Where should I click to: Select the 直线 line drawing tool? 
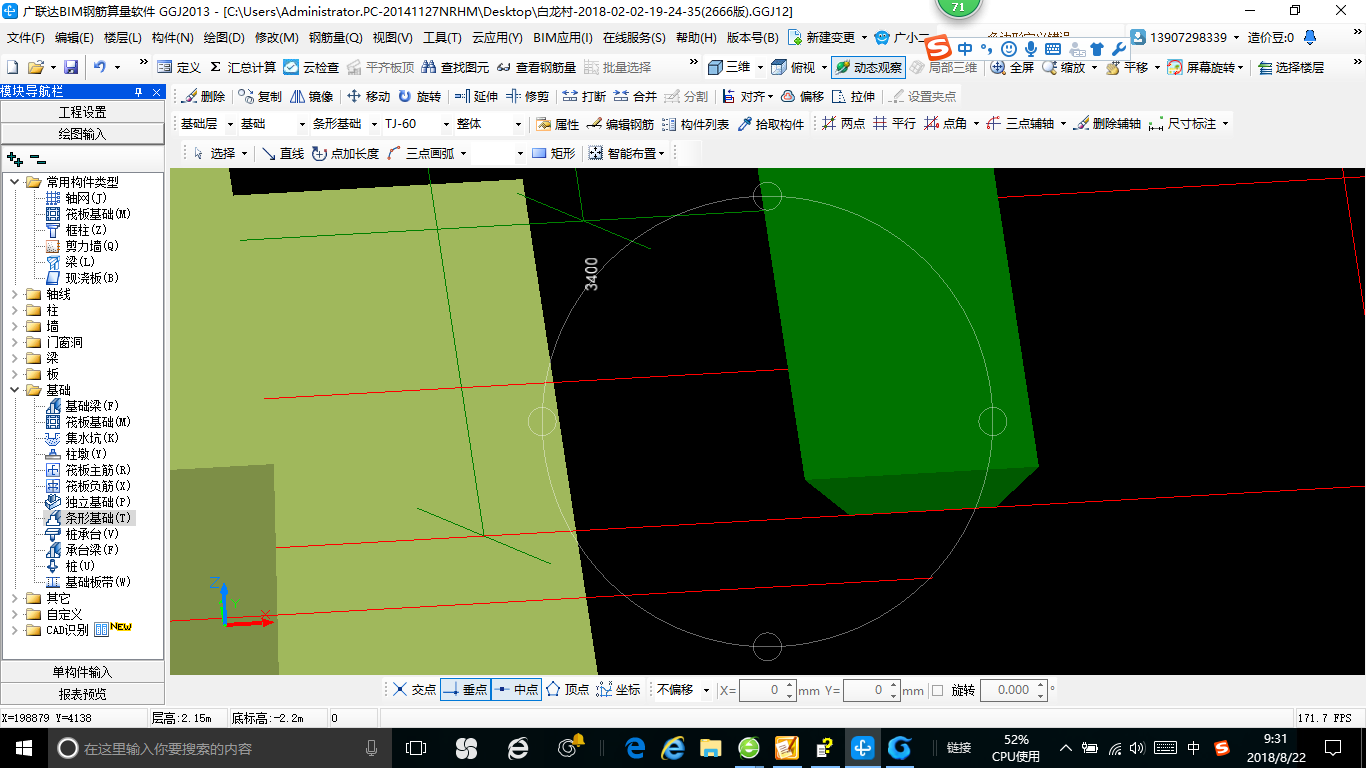[282, 153]
